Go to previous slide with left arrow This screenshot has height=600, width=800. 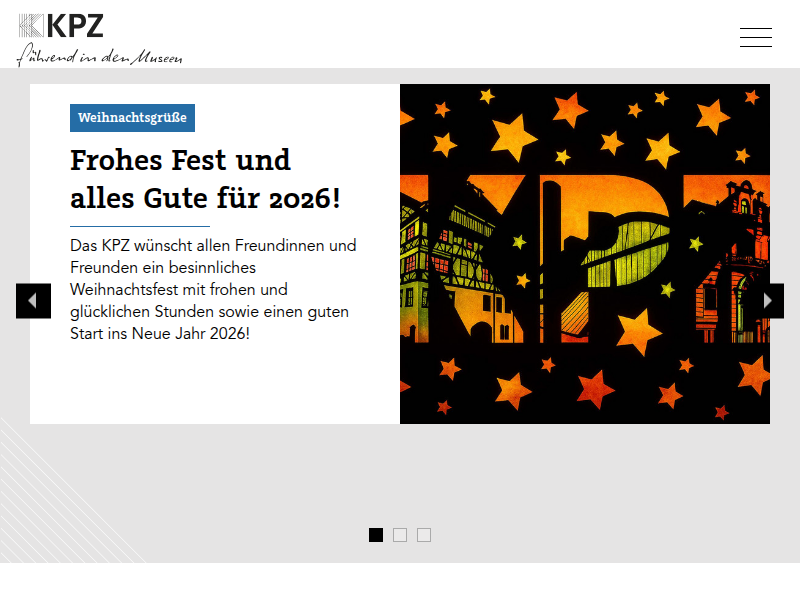tap(33, 301)
